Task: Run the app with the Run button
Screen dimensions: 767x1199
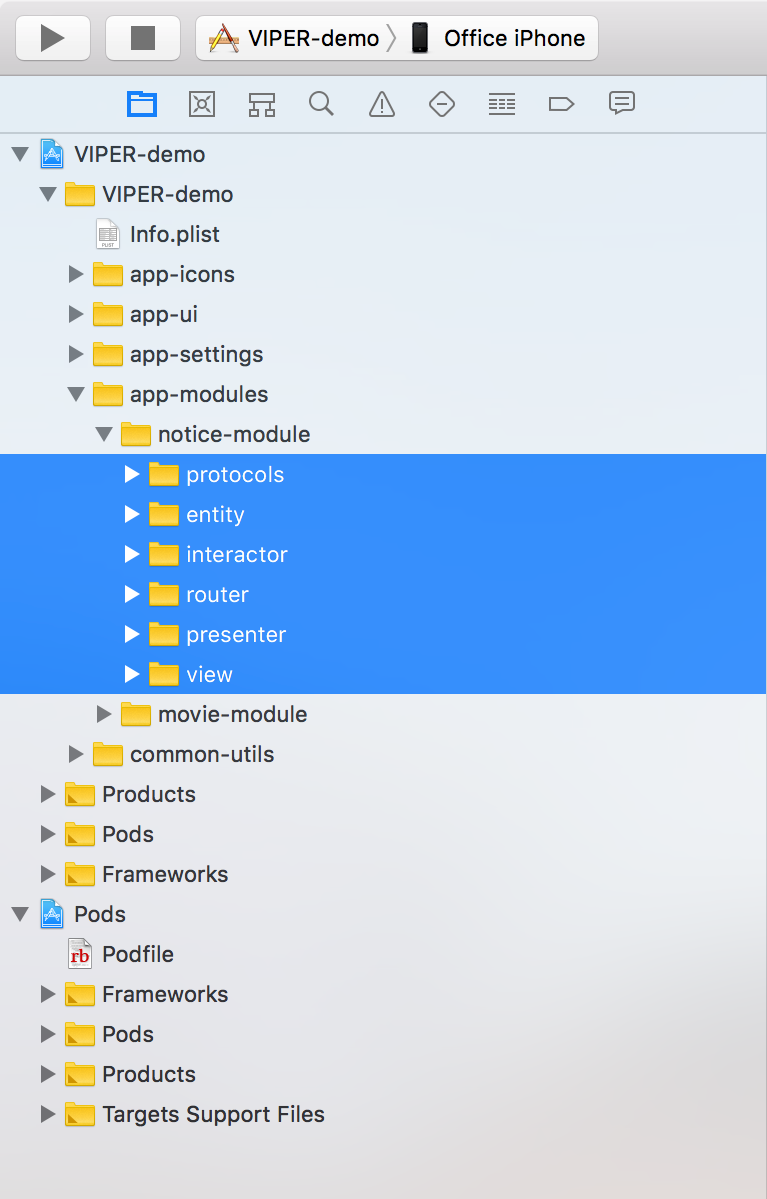Action: point(52,38)
